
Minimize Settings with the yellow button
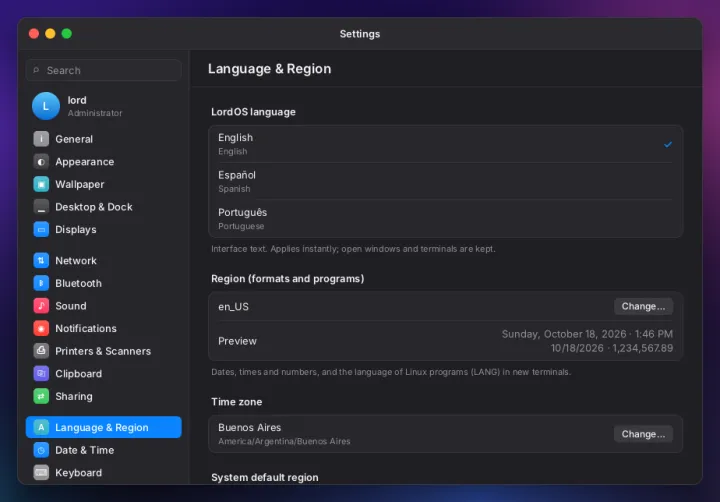tap(50, 34)
